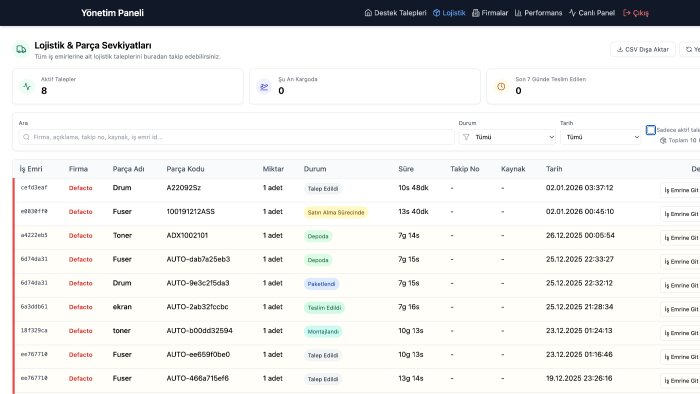
Task: Click the Süre column header
Action: pyautogui.click(x=406, y=169)
